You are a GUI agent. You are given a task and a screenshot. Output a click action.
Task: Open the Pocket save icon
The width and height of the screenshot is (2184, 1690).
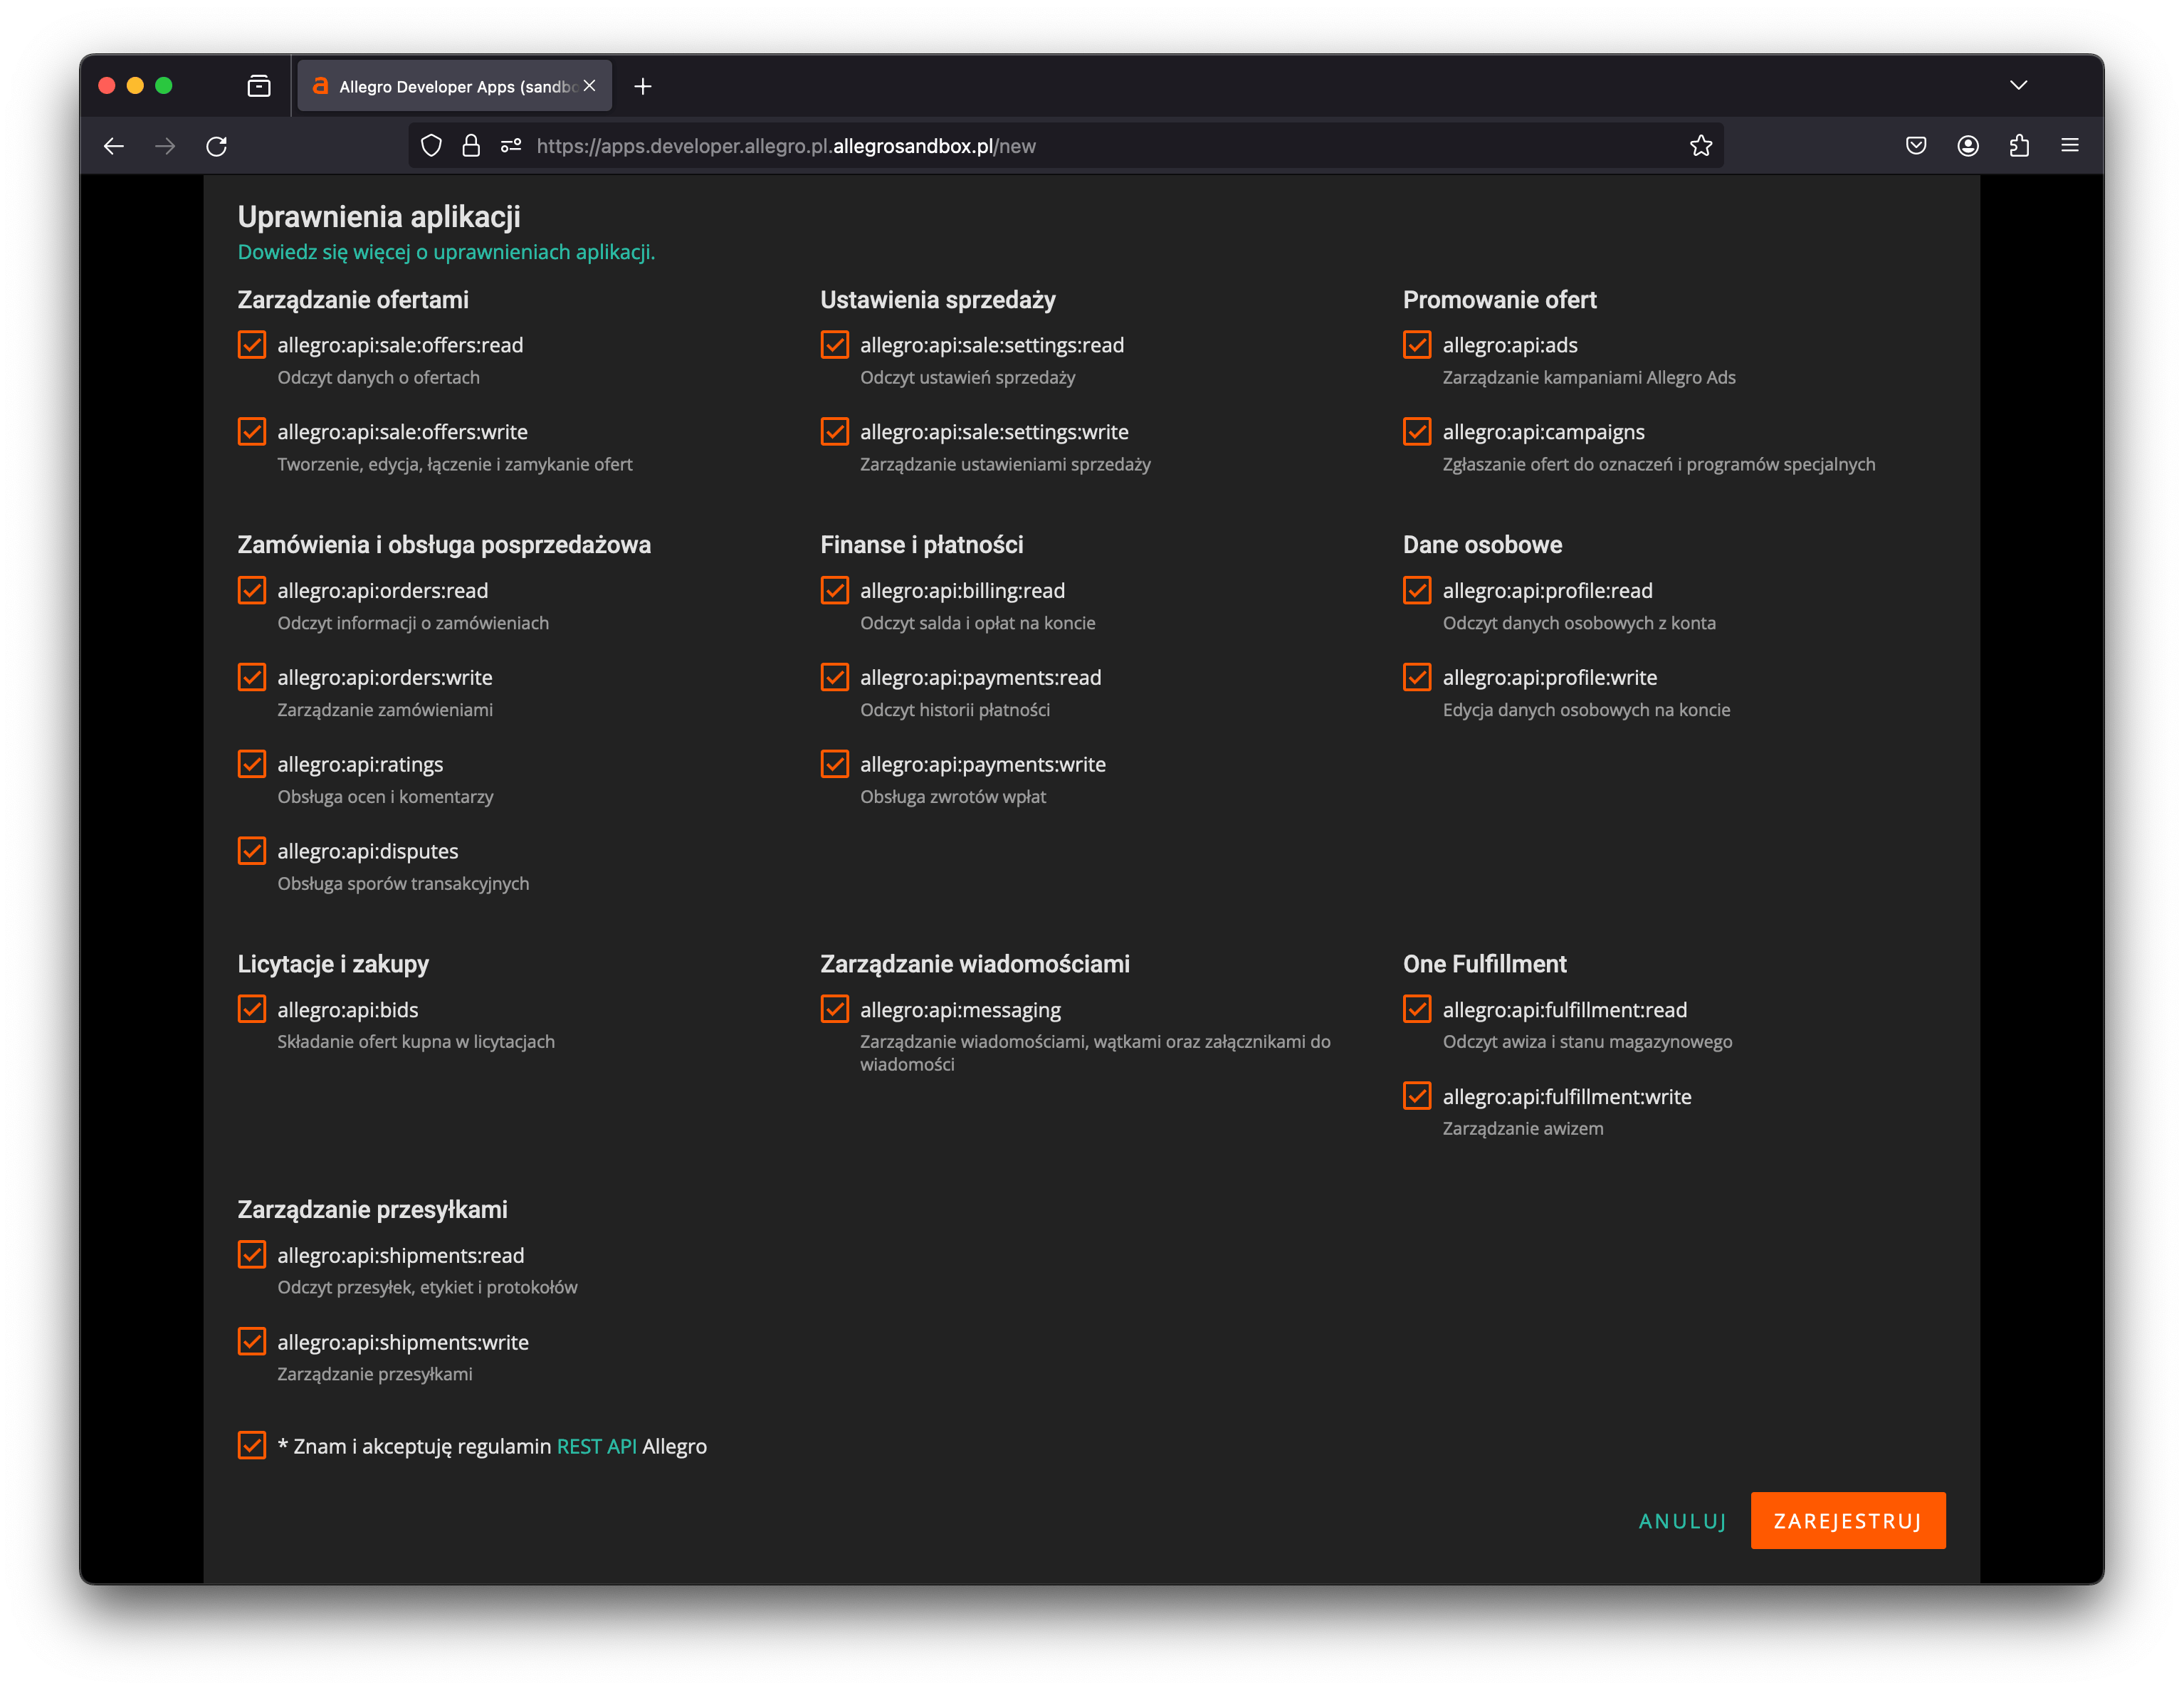pos(1916,146)
